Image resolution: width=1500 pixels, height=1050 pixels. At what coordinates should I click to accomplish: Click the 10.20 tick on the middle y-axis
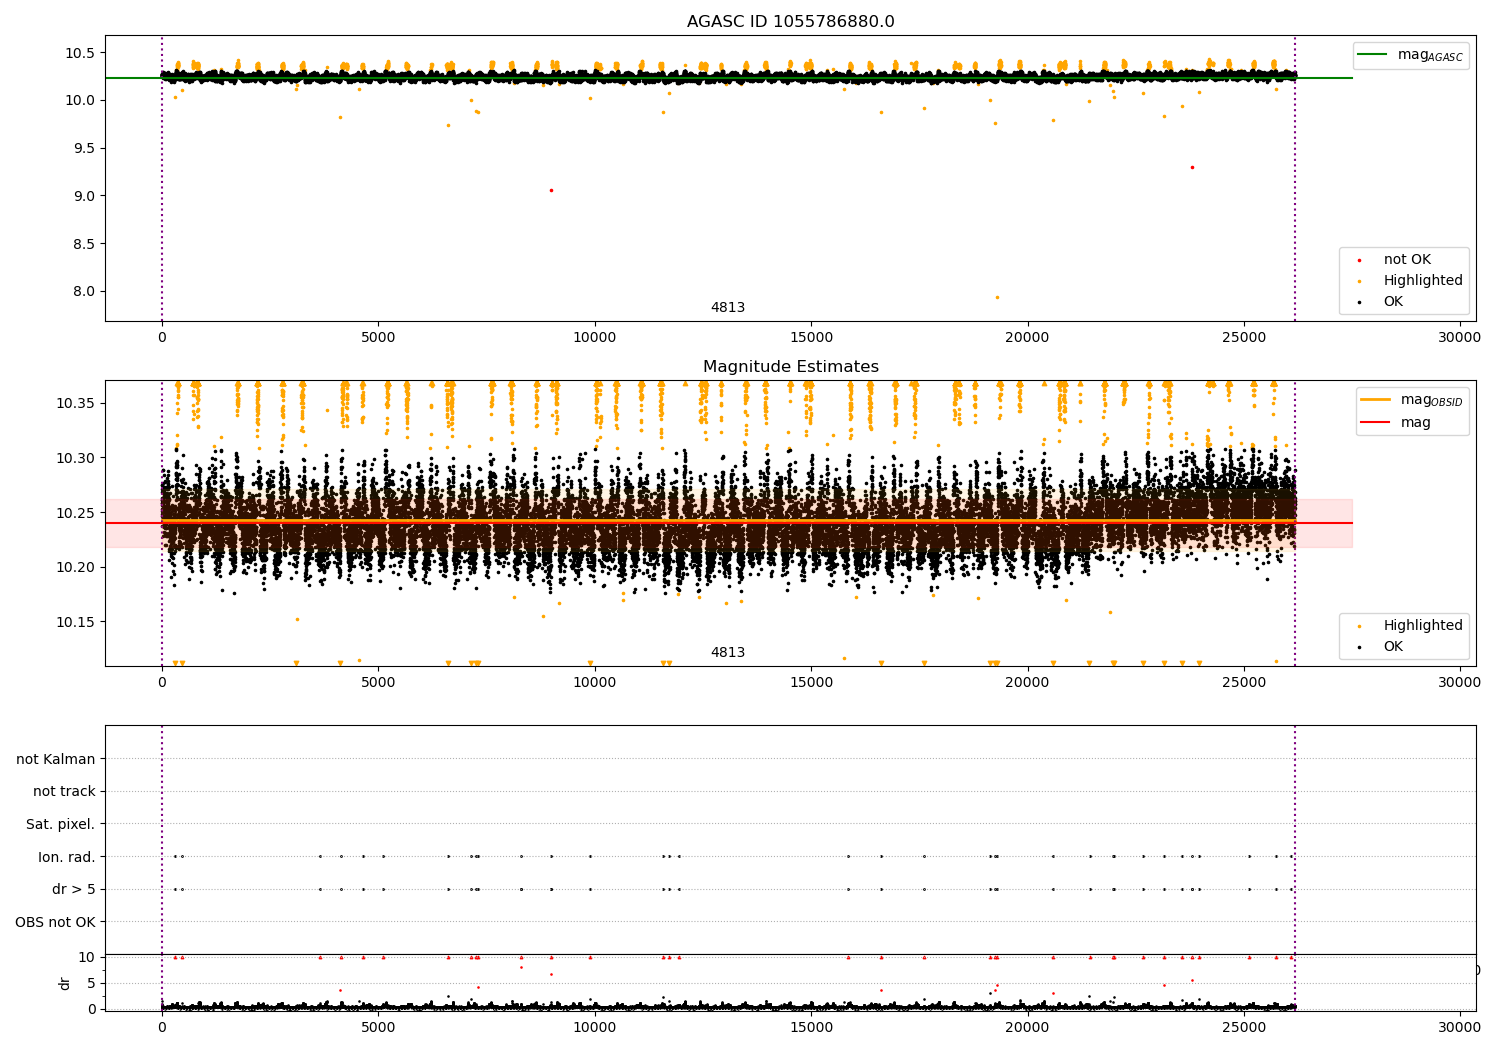pyautogui.click(x=76, y=568)
